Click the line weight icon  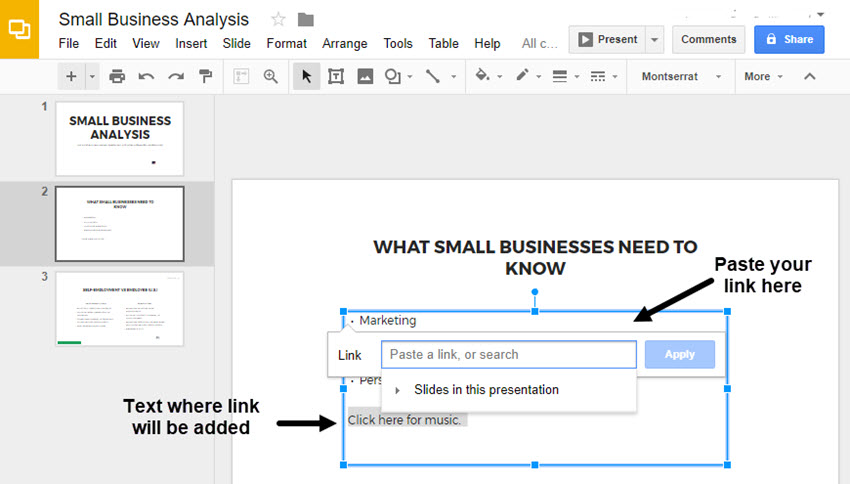click(x=559, y=76)
